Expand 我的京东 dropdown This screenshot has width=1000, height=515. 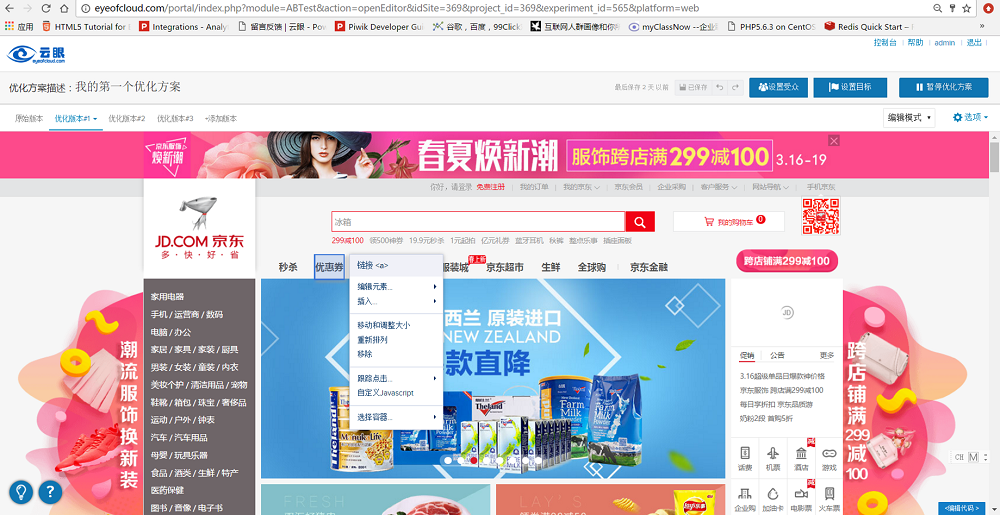[581, 187]
